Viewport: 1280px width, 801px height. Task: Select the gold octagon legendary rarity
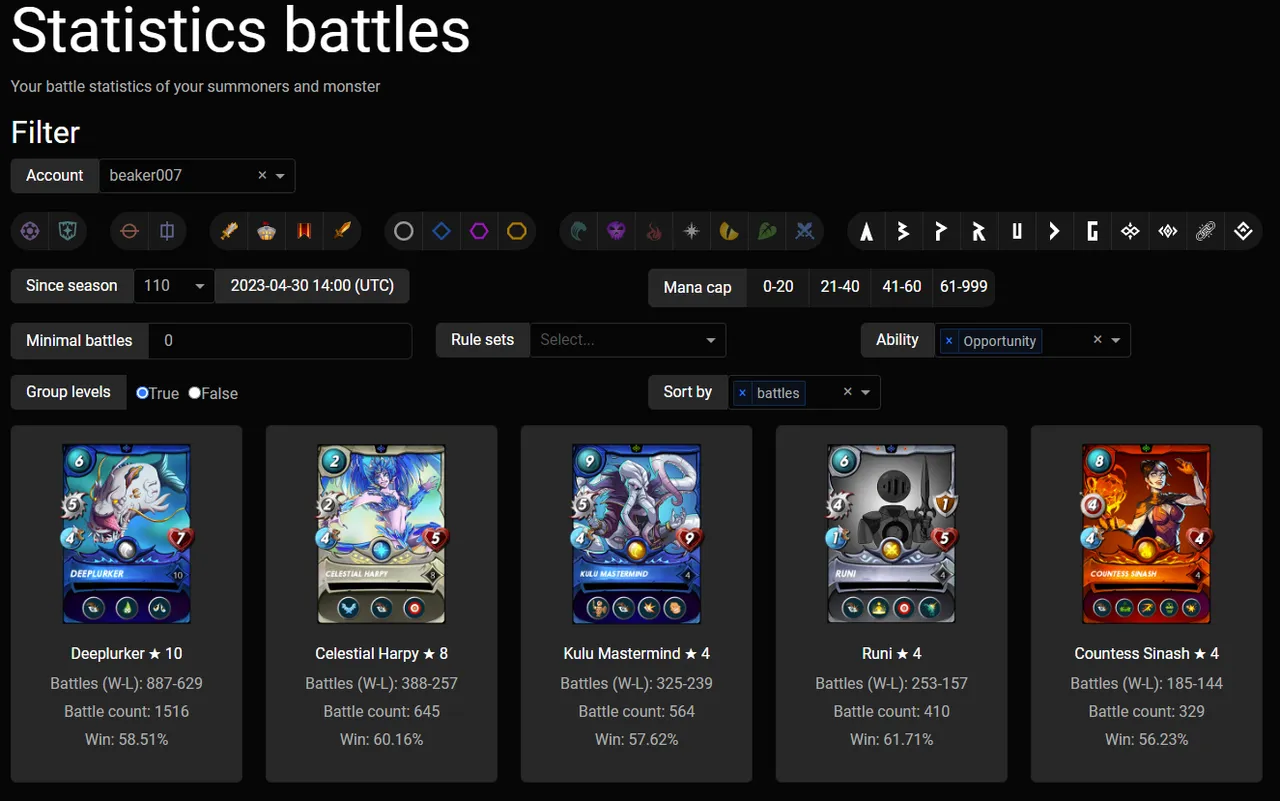(516, 232)
